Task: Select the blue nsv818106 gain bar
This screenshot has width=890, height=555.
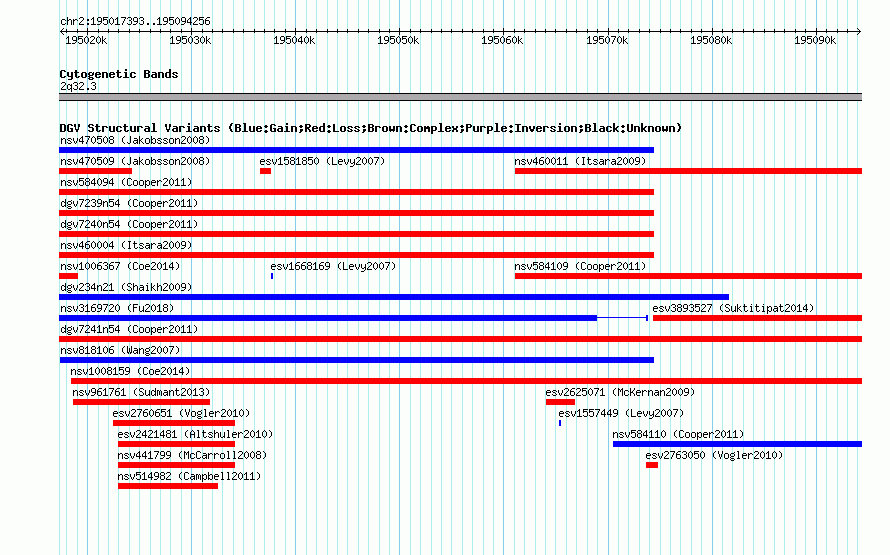Action: [356, 360]
